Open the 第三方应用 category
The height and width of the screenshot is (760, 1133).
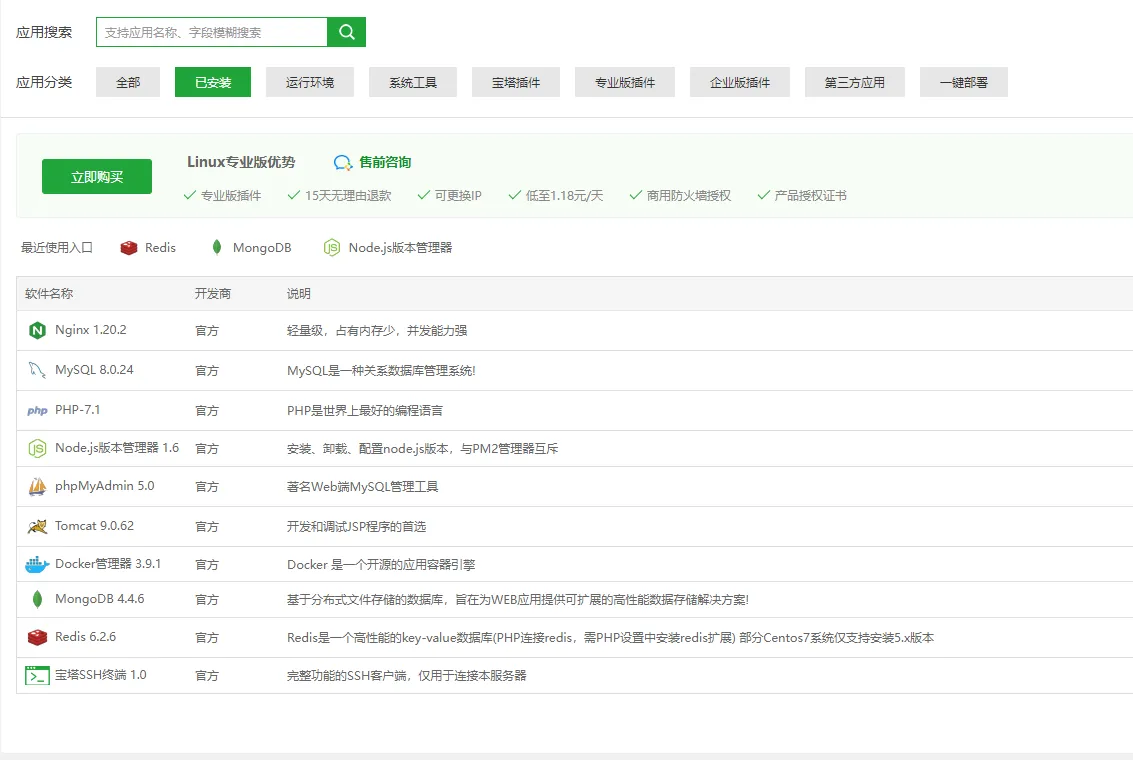(855, 82)
